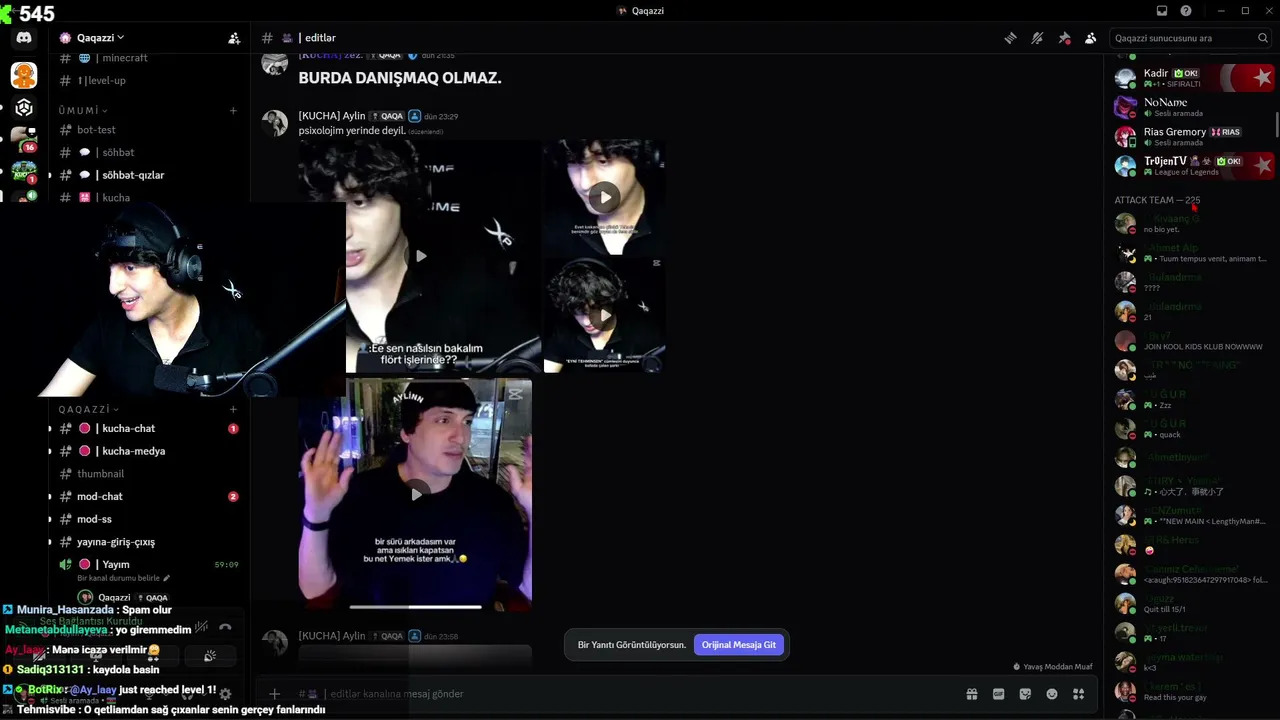This screenshot has height=720, width=1280.
Task: Focus the Qaqazzi server search field
Action: coord(1191,38)
